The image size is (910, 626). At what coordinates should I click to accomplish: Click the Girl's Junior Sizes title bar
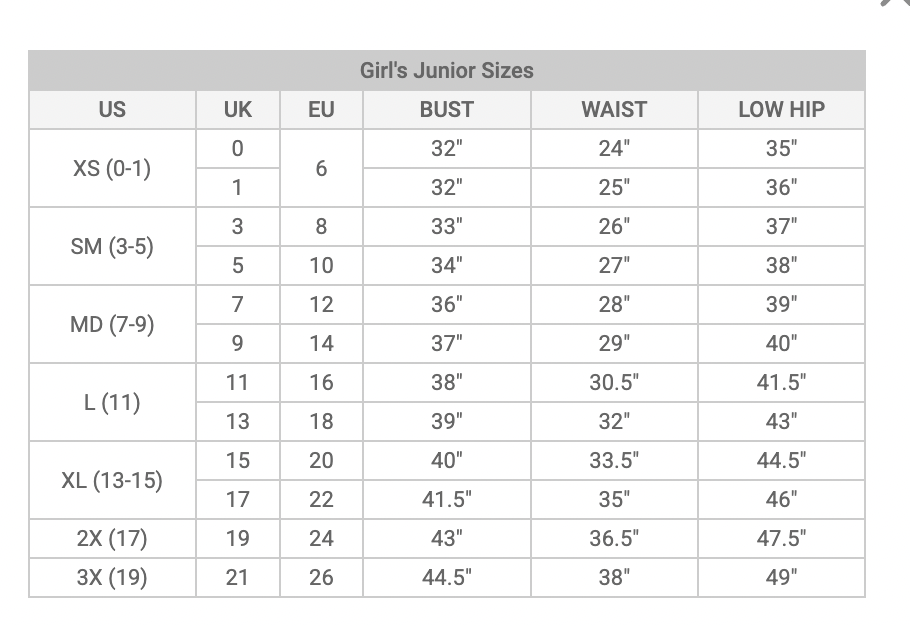point(446,71)
